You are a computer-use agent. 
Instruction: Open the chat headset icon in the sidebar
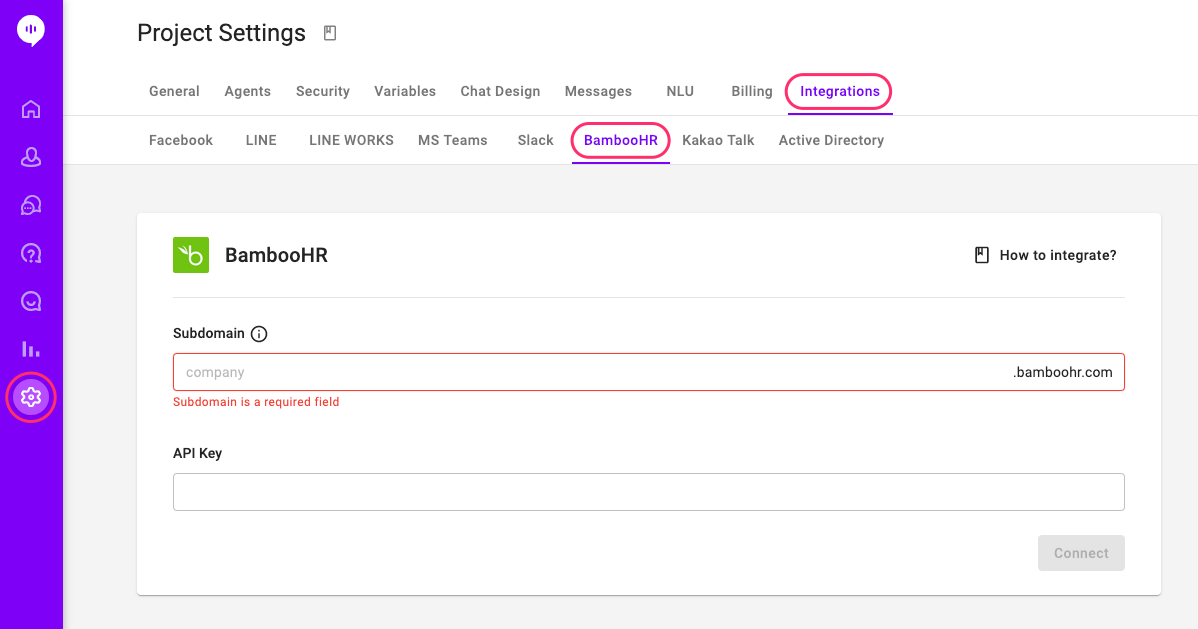pos(31,206)
